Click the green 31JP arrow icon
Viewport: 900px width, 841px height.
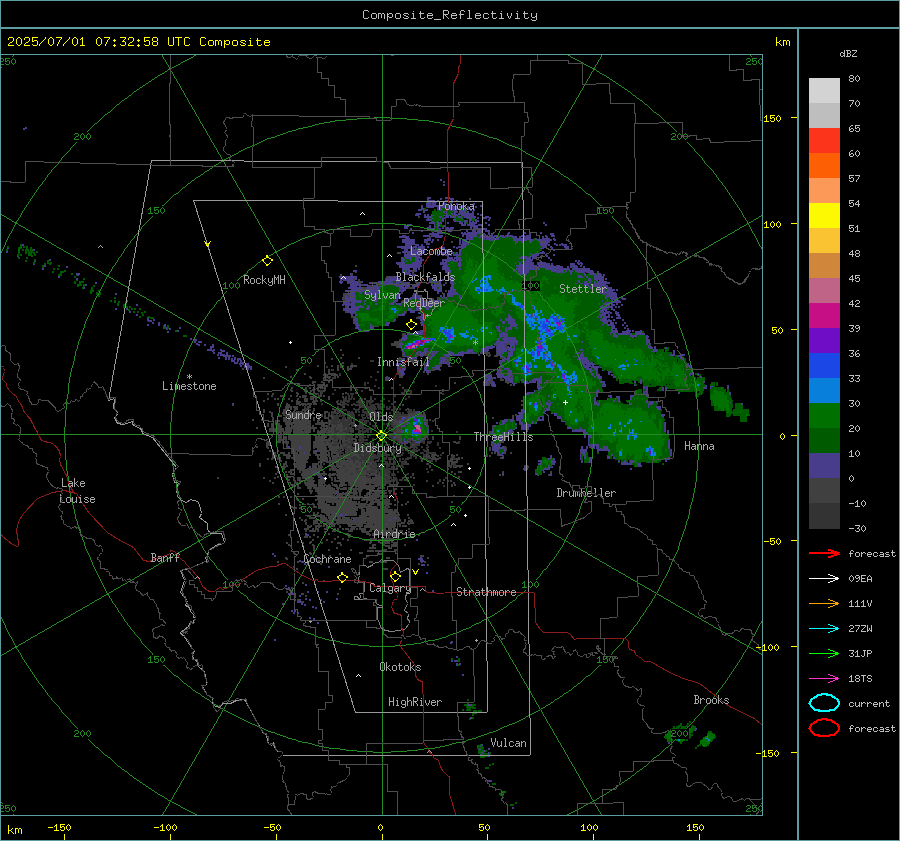(824, 653)
